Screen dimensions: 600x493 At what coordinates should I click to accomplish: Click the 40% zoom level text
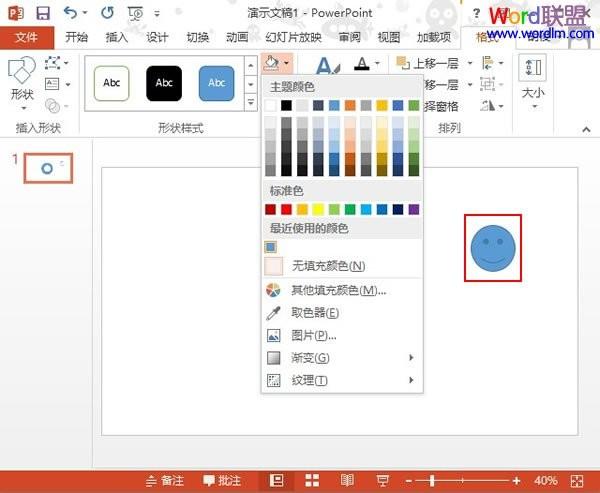click(x=545, y=481)
